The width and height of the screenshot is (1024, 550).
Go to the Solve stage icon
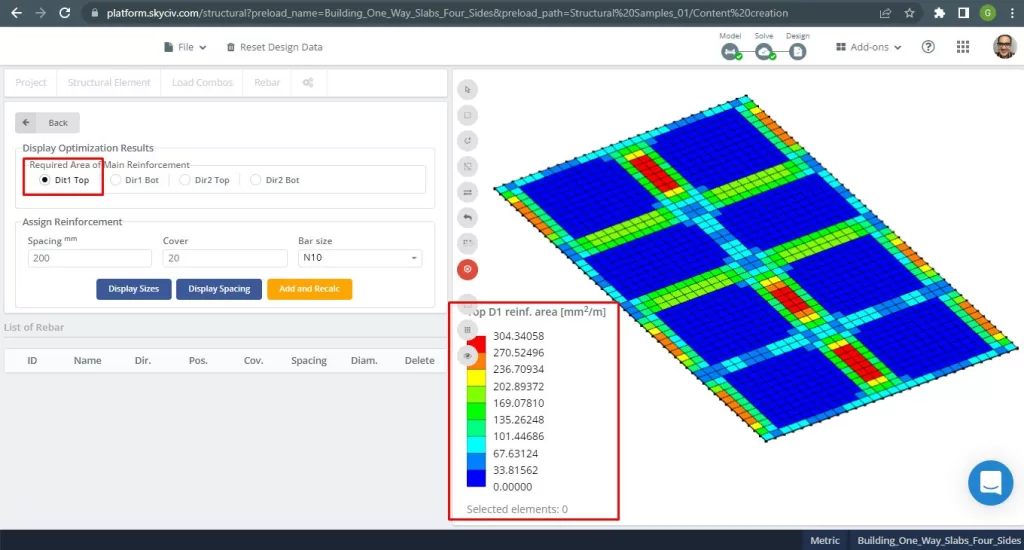(x=763, y=52)
